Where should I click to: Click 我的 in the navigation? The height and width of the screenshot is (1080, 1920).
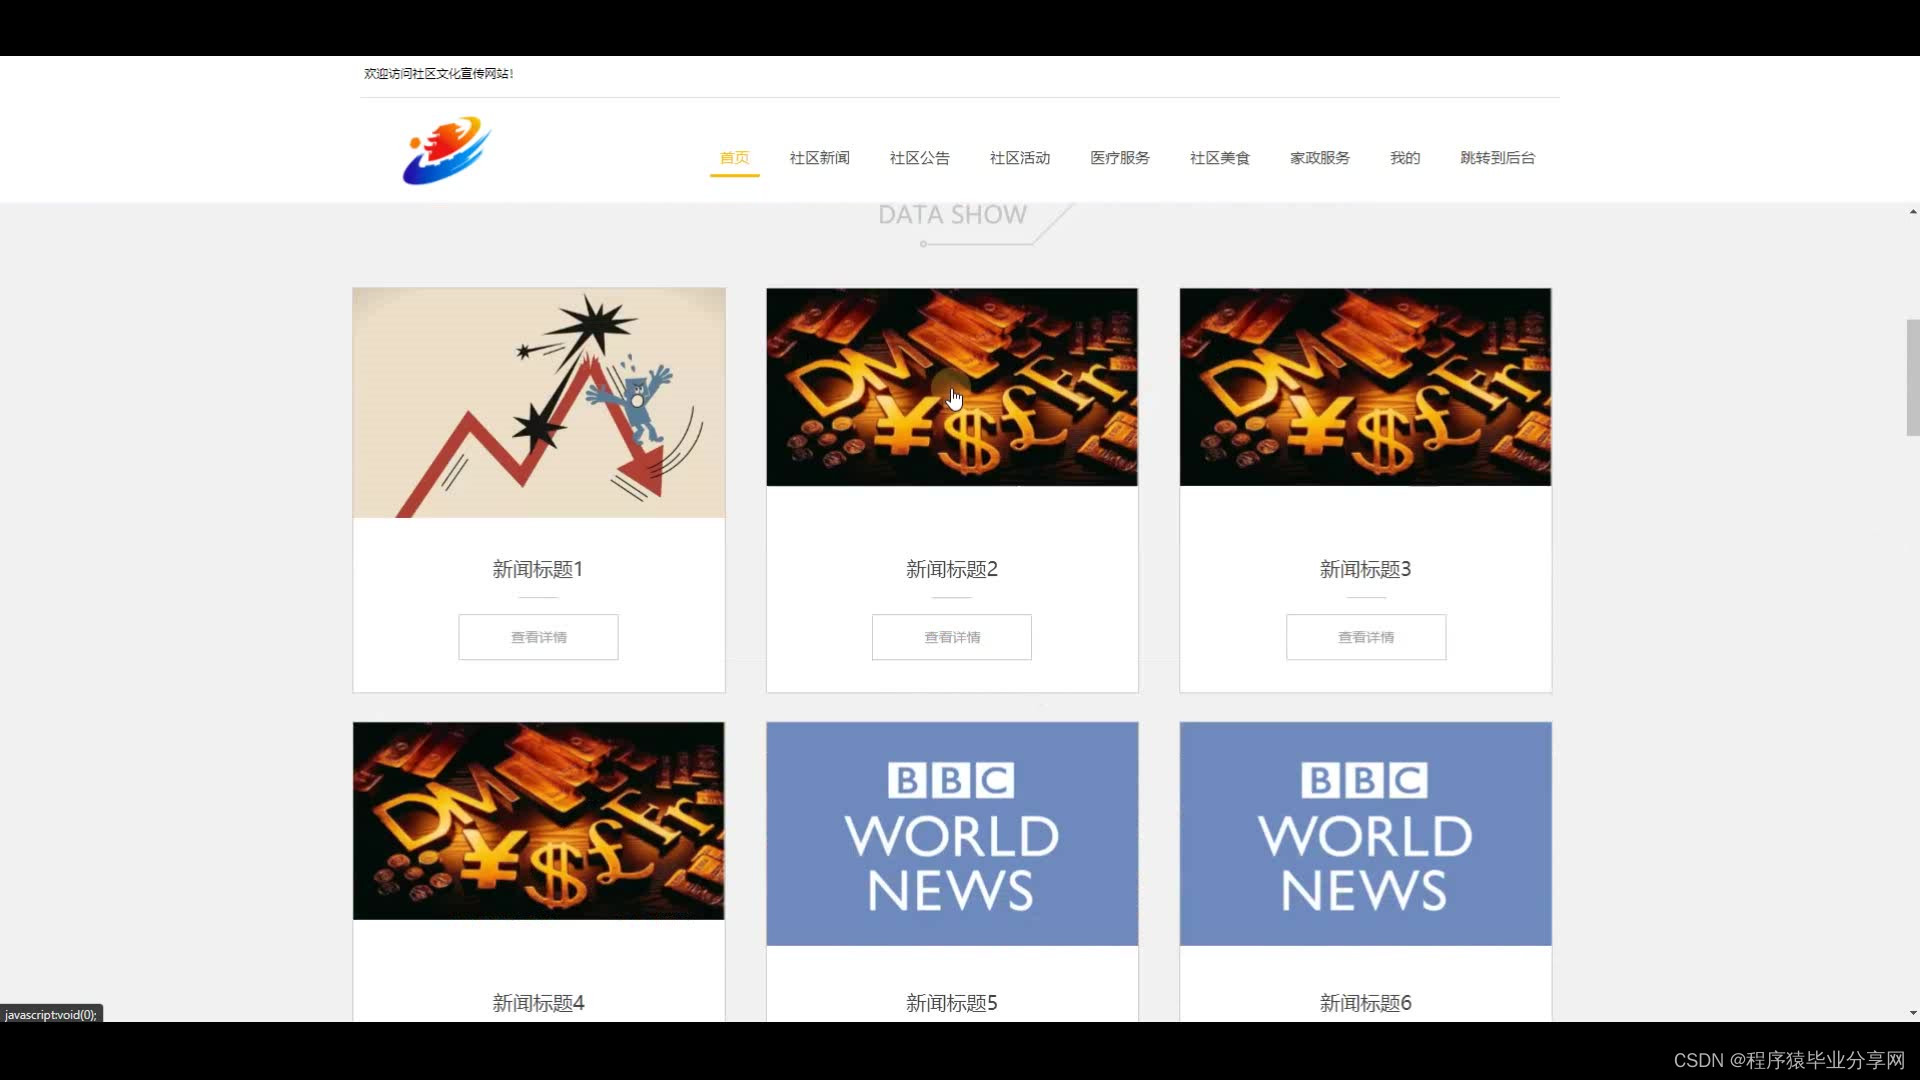tap(1404, 158)
